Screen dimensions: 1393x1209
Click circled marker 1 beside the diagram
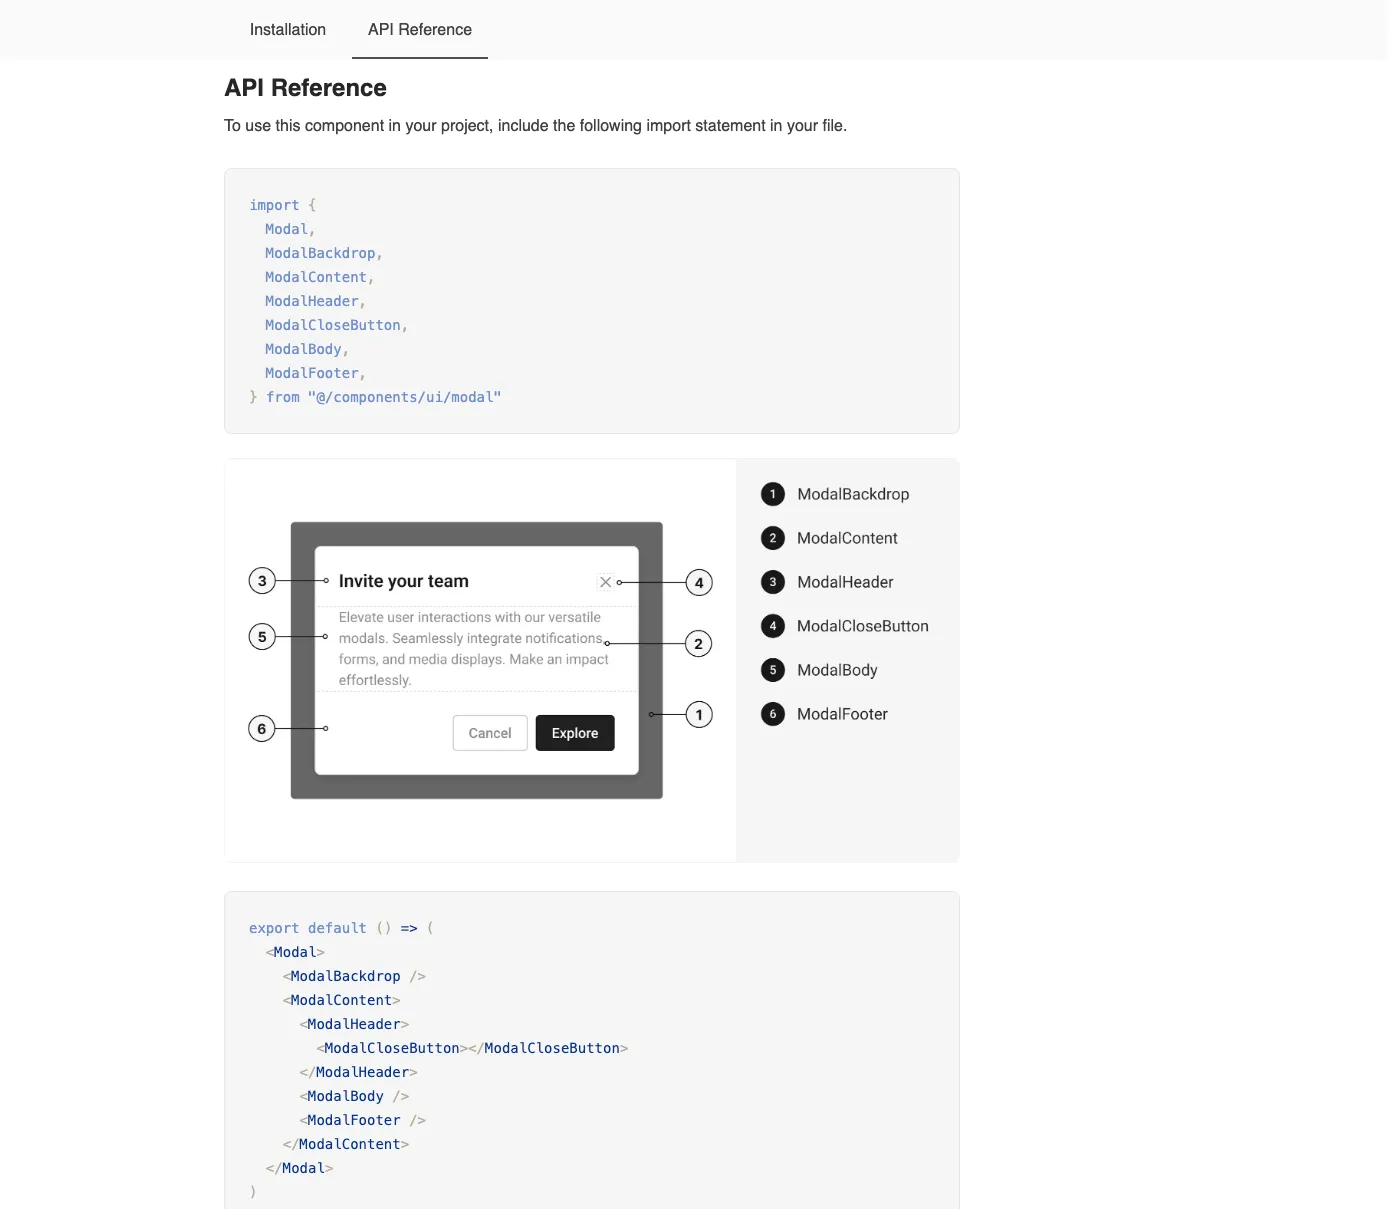coord(699,715)
